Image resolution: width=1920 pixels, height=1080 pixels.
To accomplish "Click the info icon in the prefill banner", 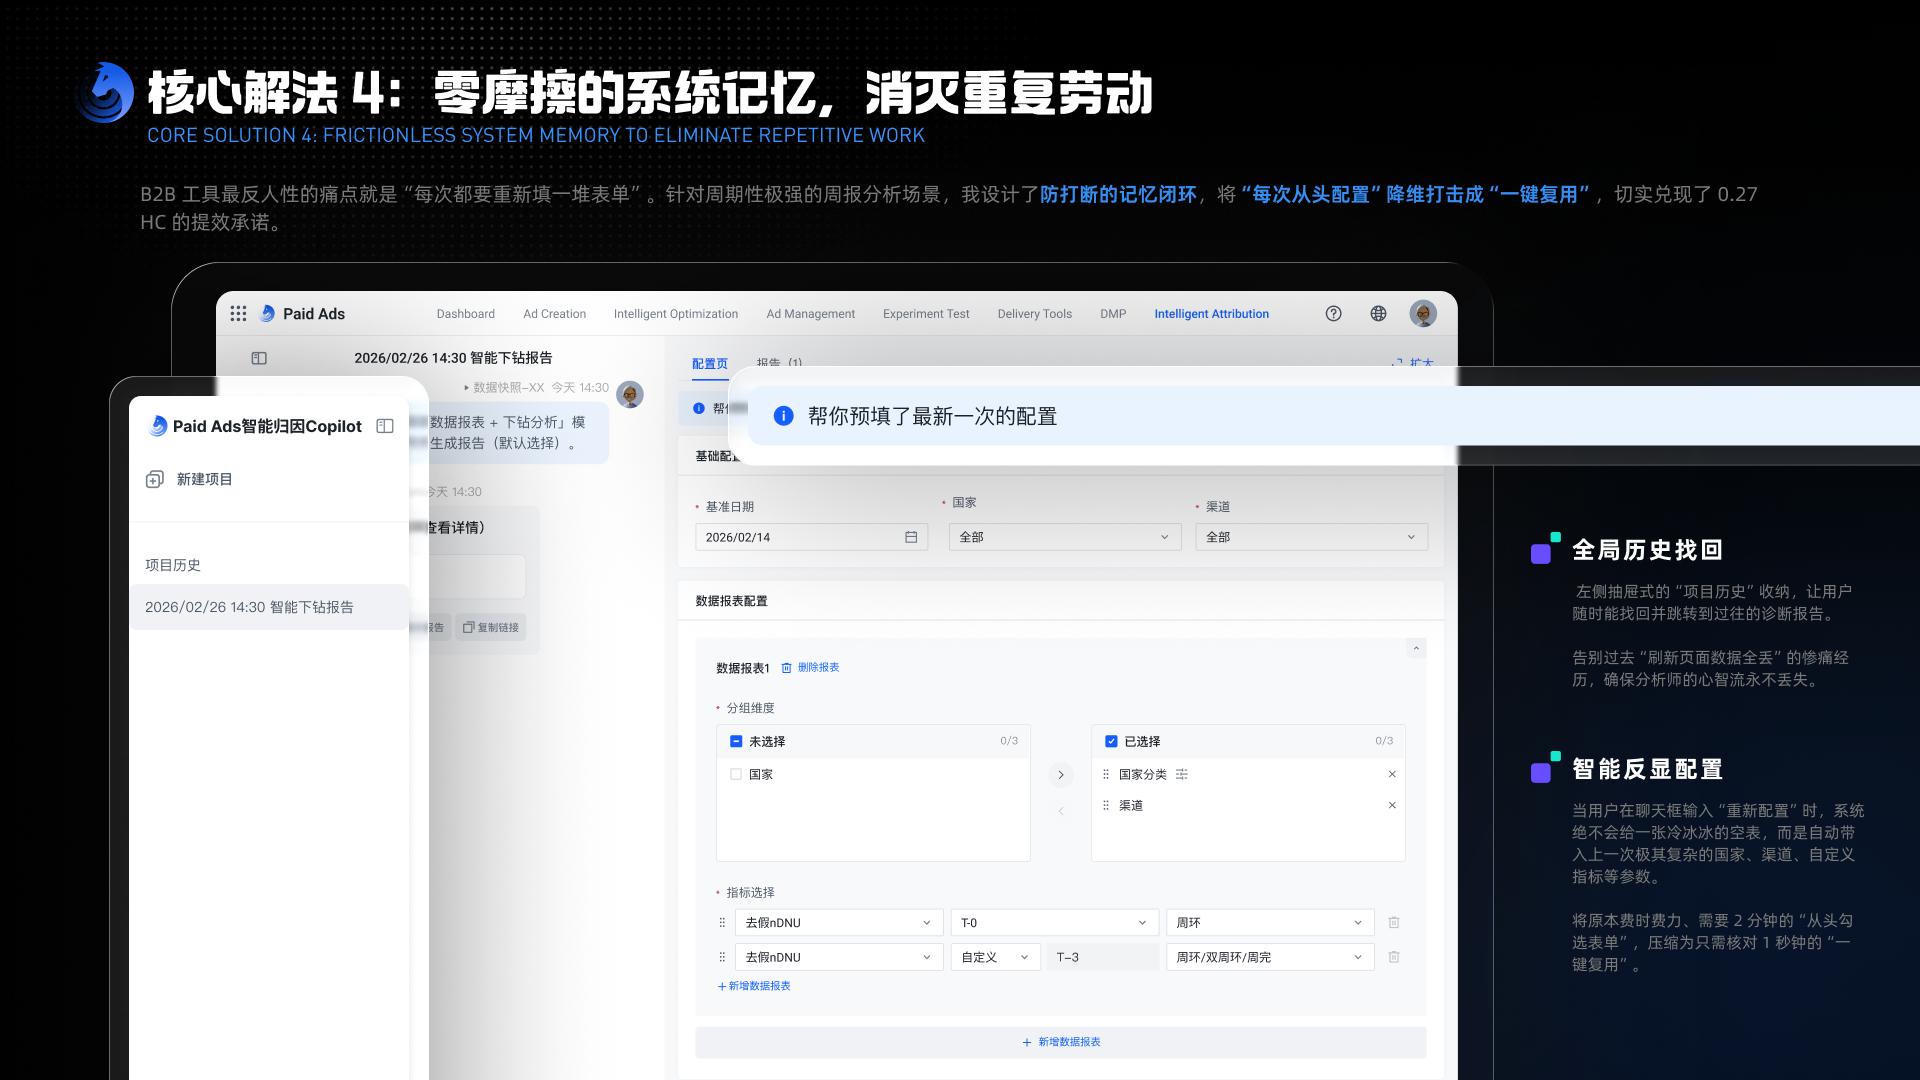I will [784, 416].
